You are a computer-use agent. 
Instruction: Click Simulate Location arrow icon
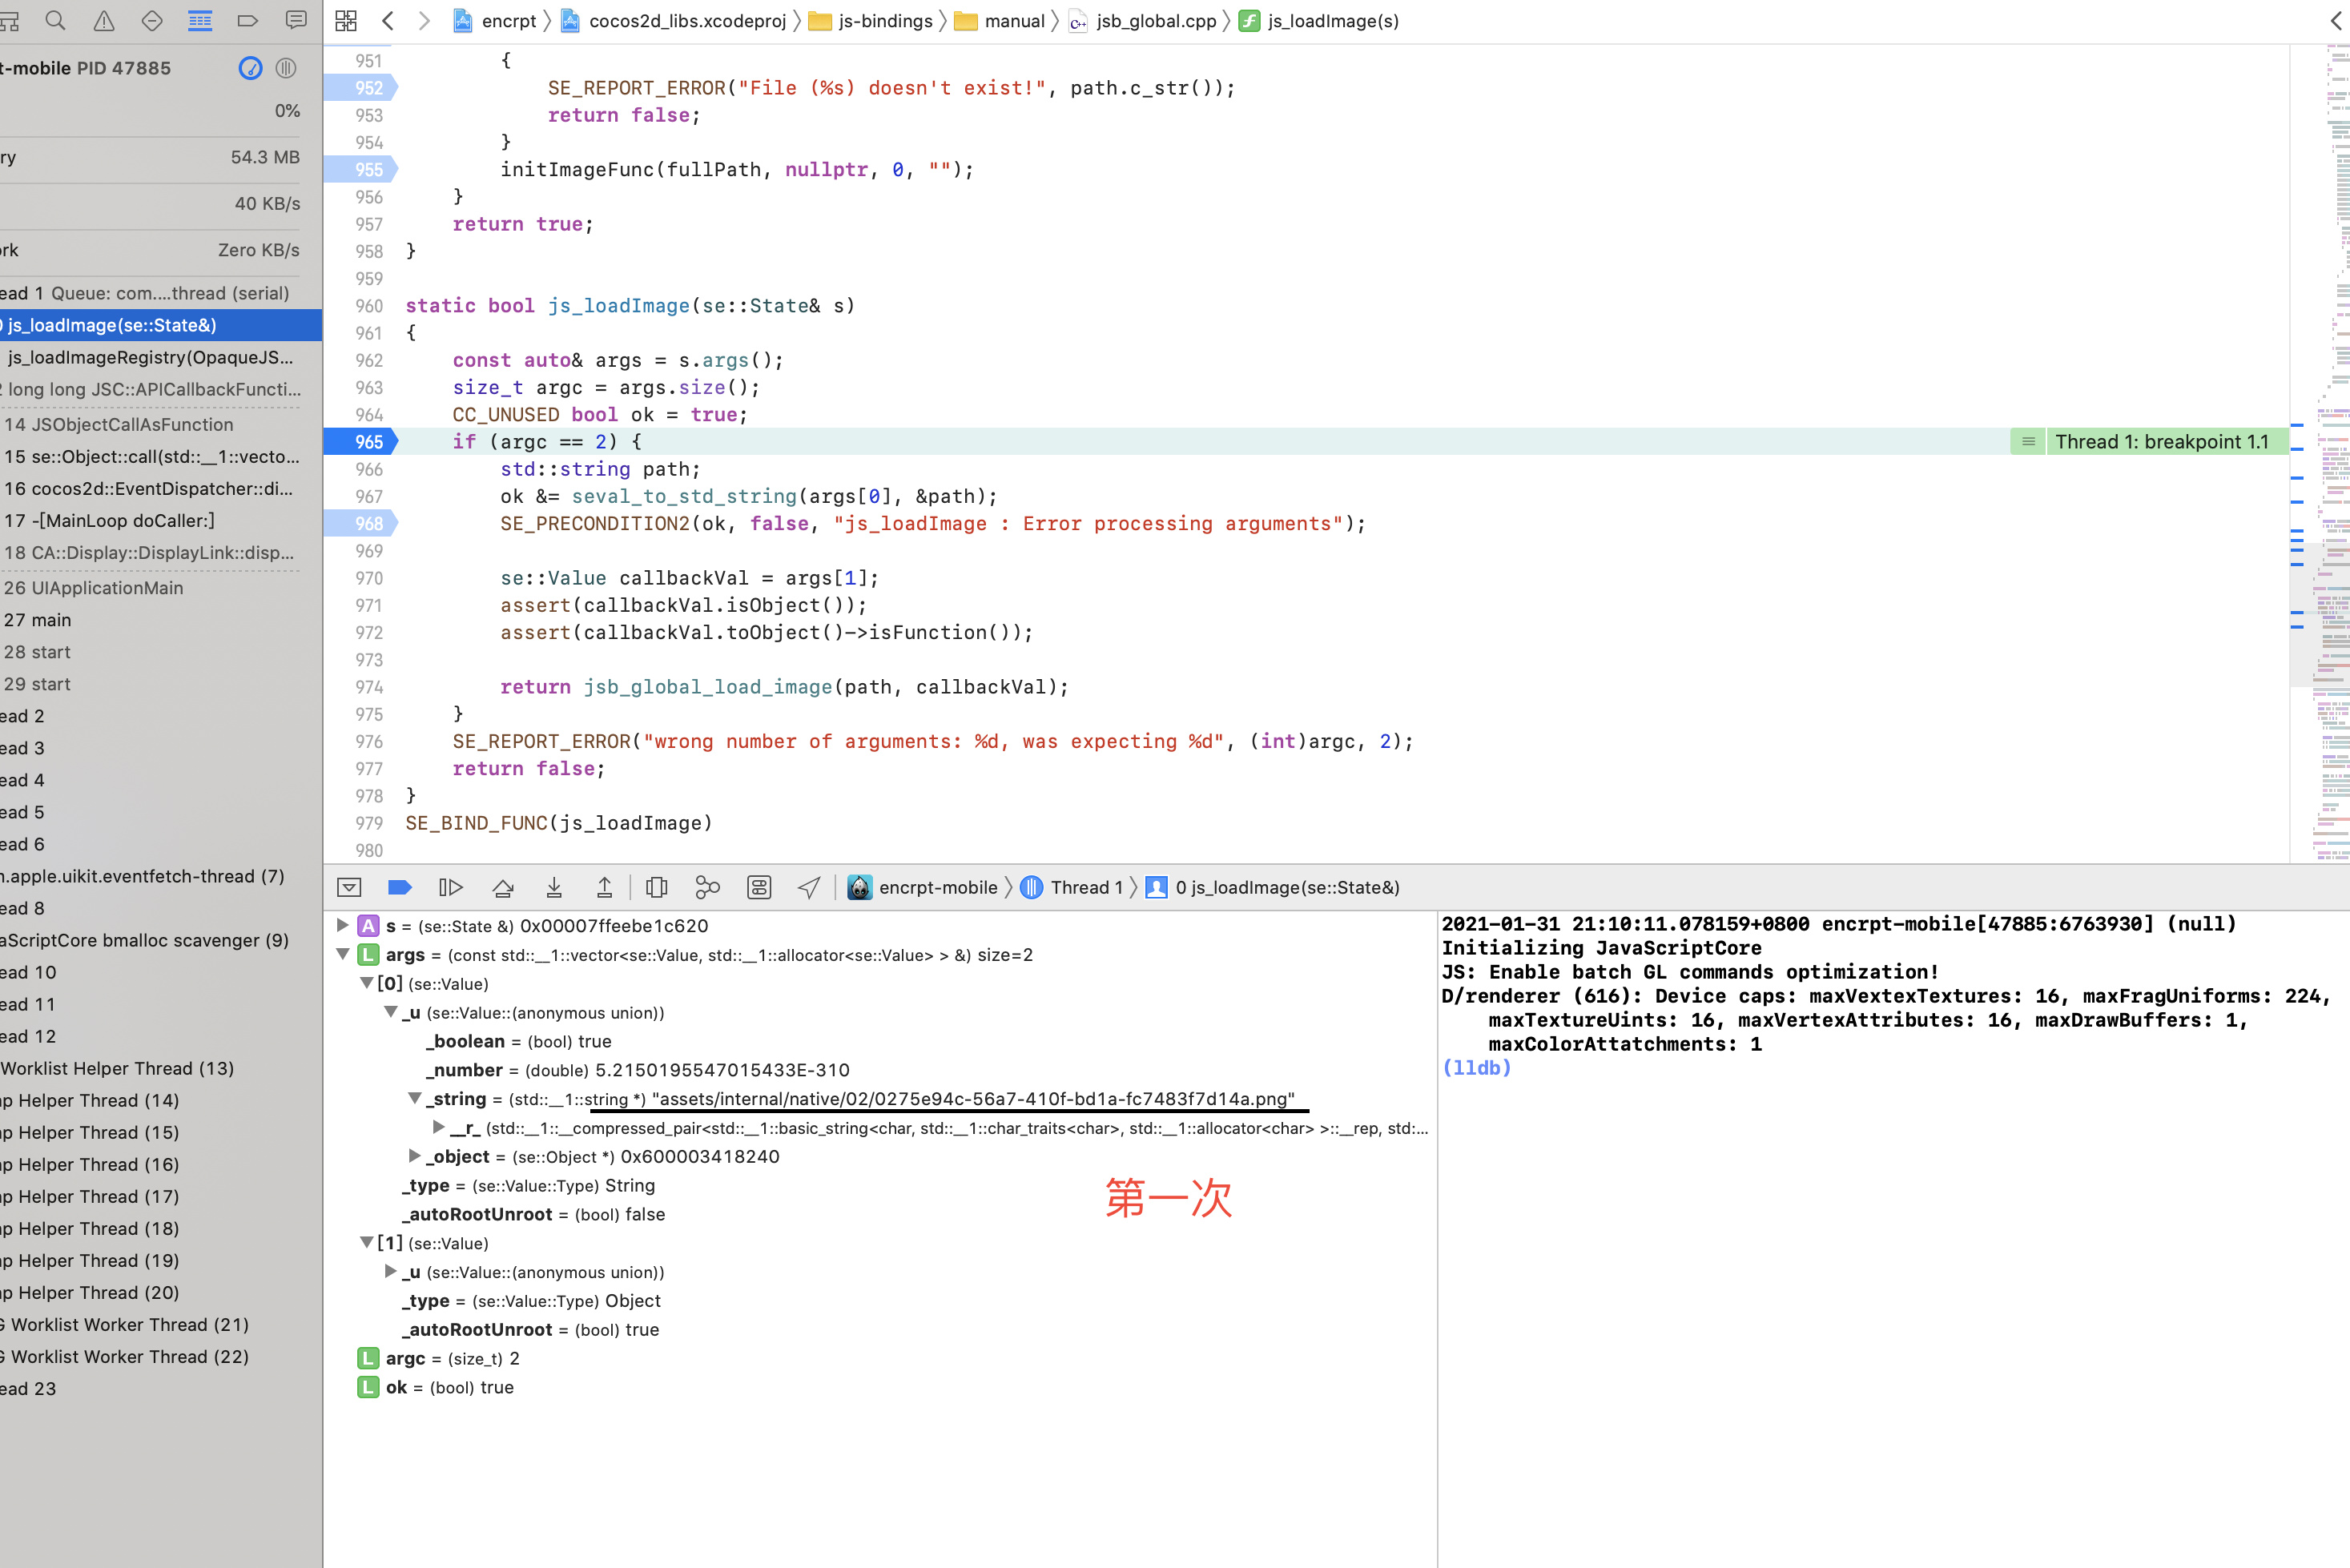point(809,887)
